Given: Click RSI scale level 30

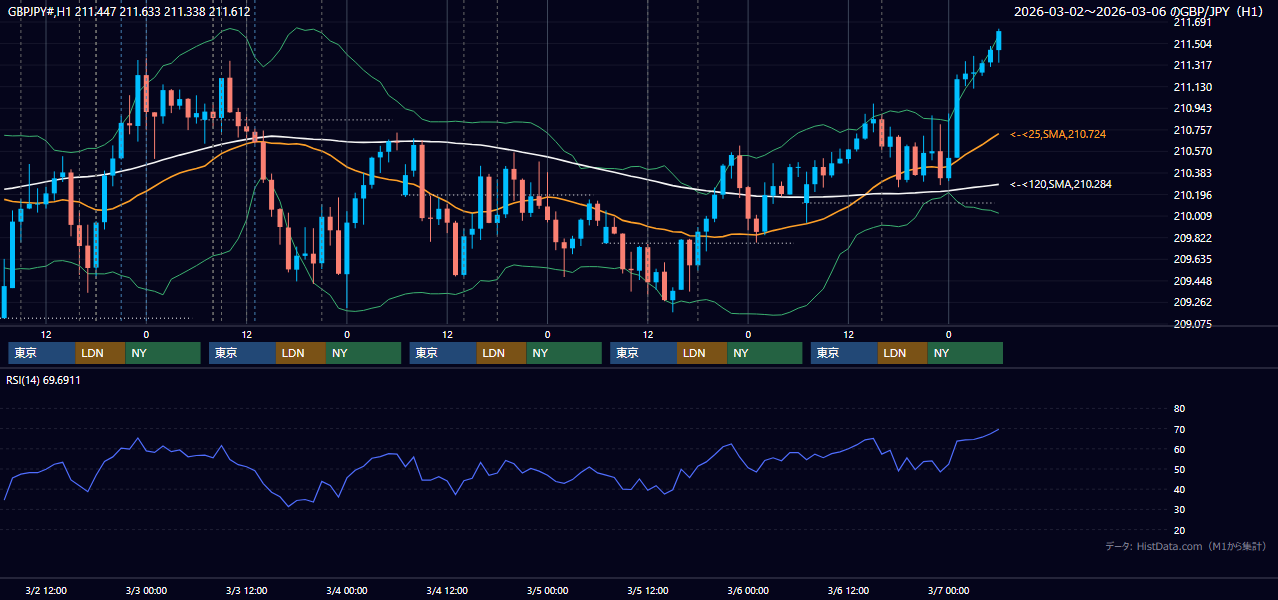Looking at the screenshot, I should (x=1179, y=510).
